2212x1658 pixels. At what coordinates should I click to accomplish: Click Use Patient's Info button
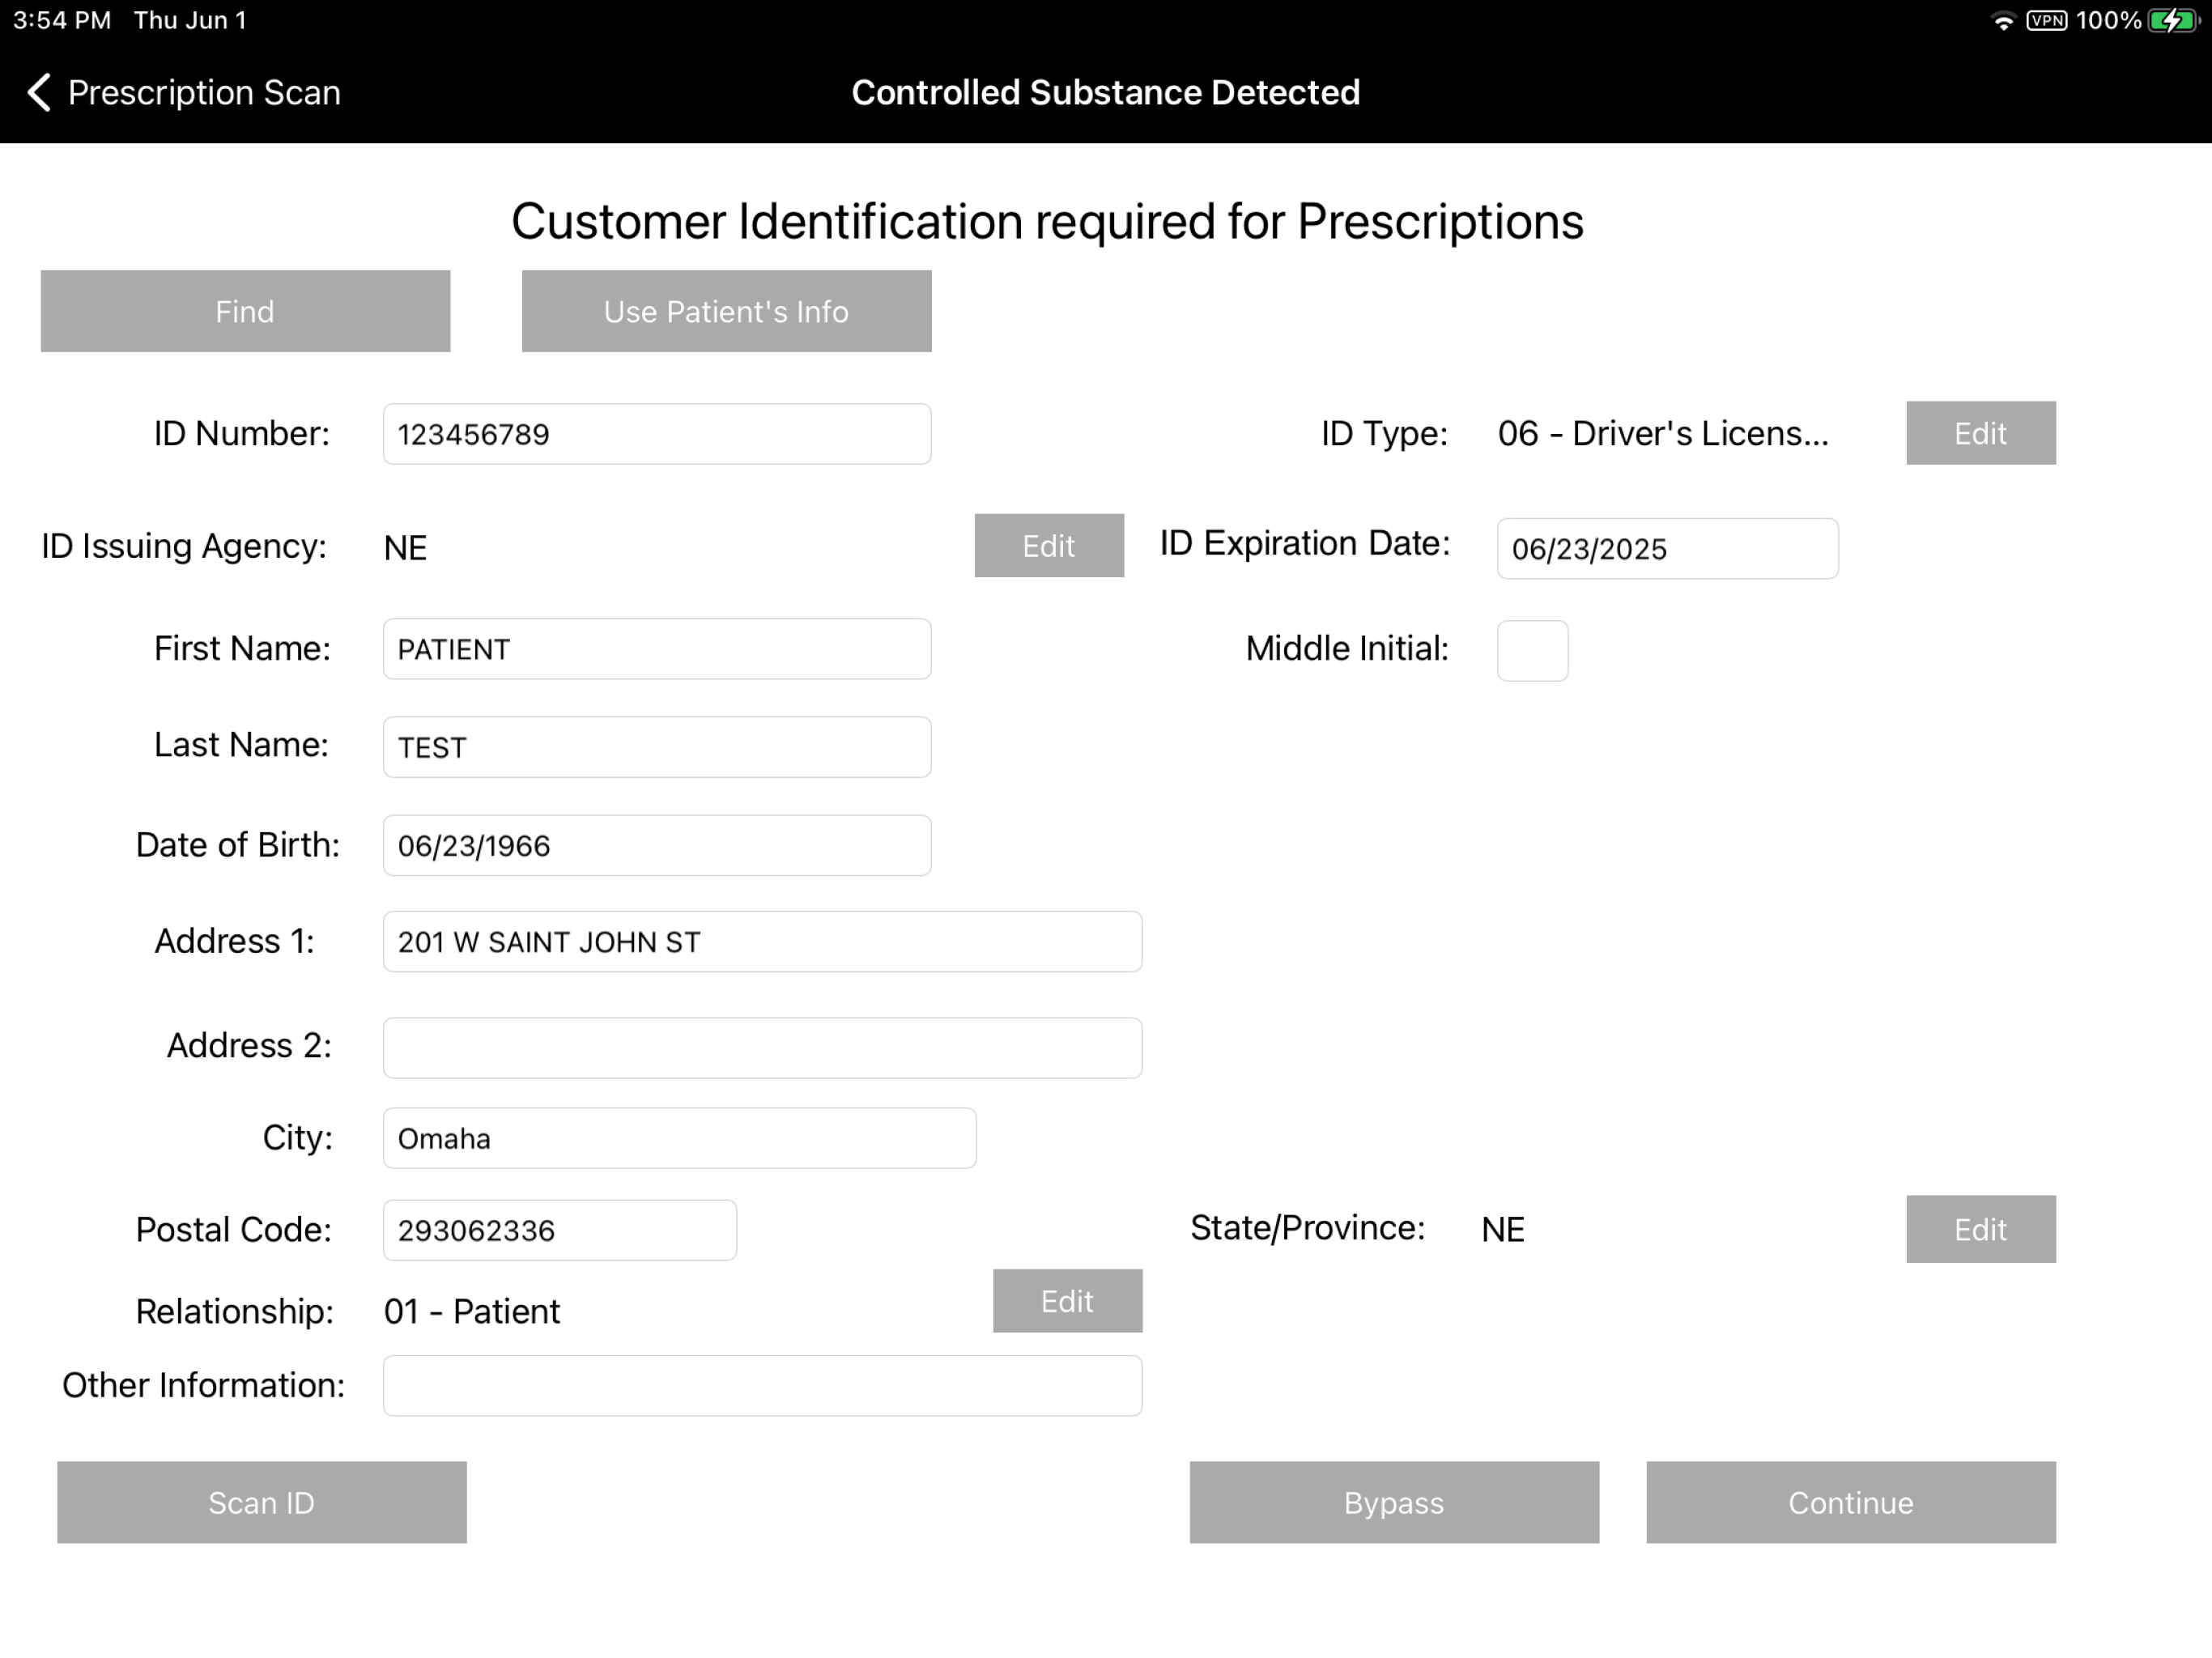point(726,311)
